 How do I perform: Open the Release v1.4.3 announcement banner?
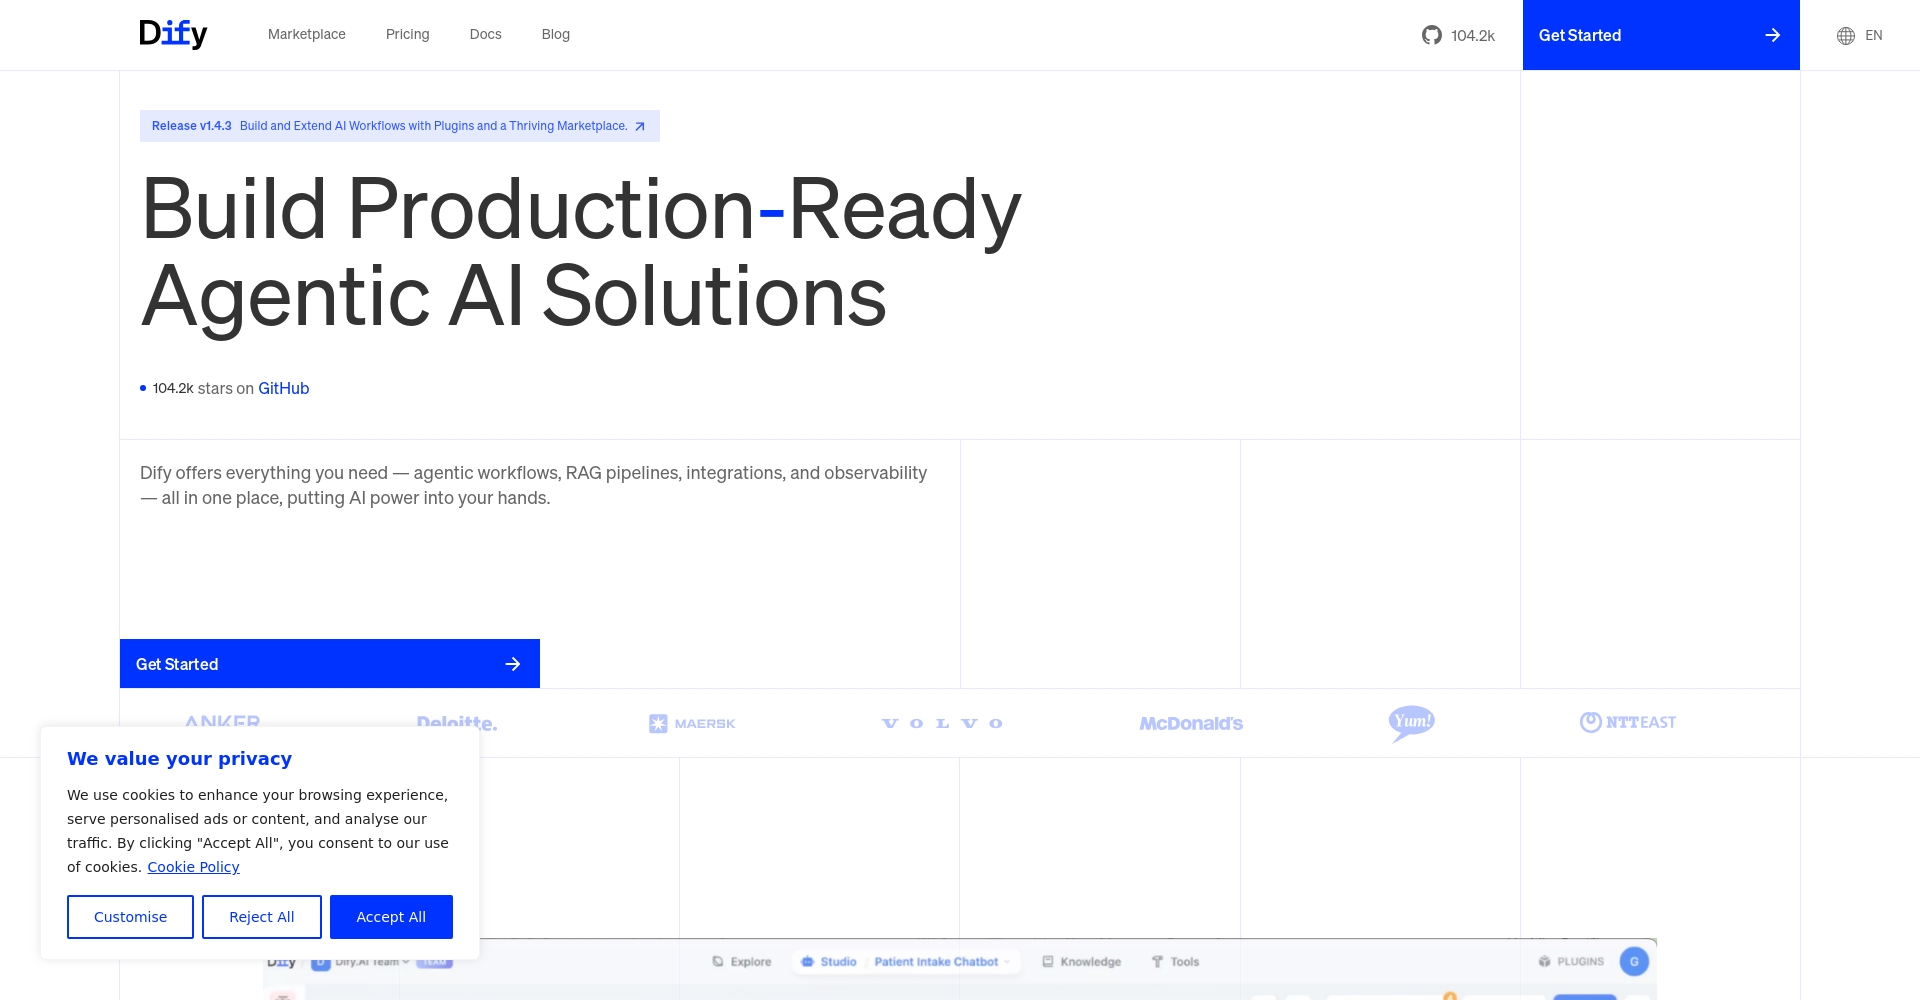pos(400,126)
